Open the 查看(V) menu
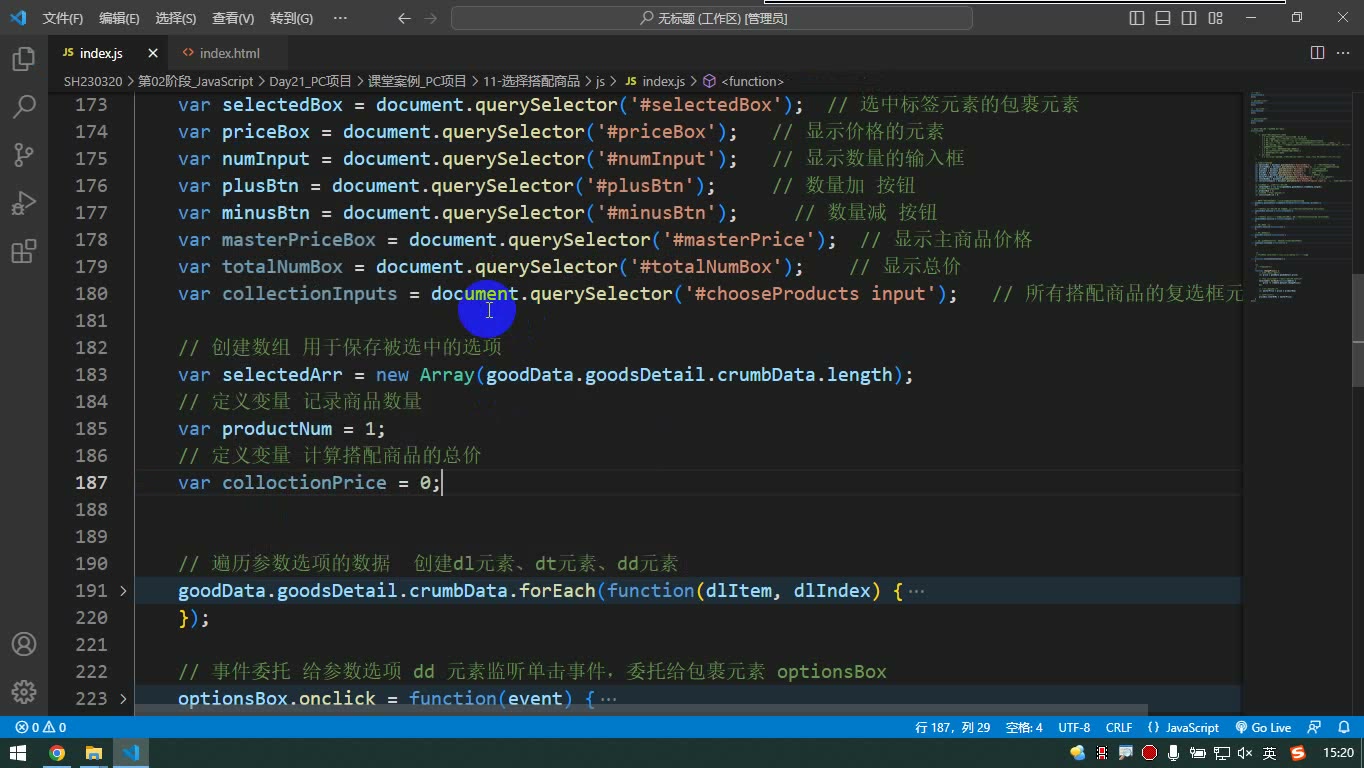1364x768 pixels. [233, 18]
